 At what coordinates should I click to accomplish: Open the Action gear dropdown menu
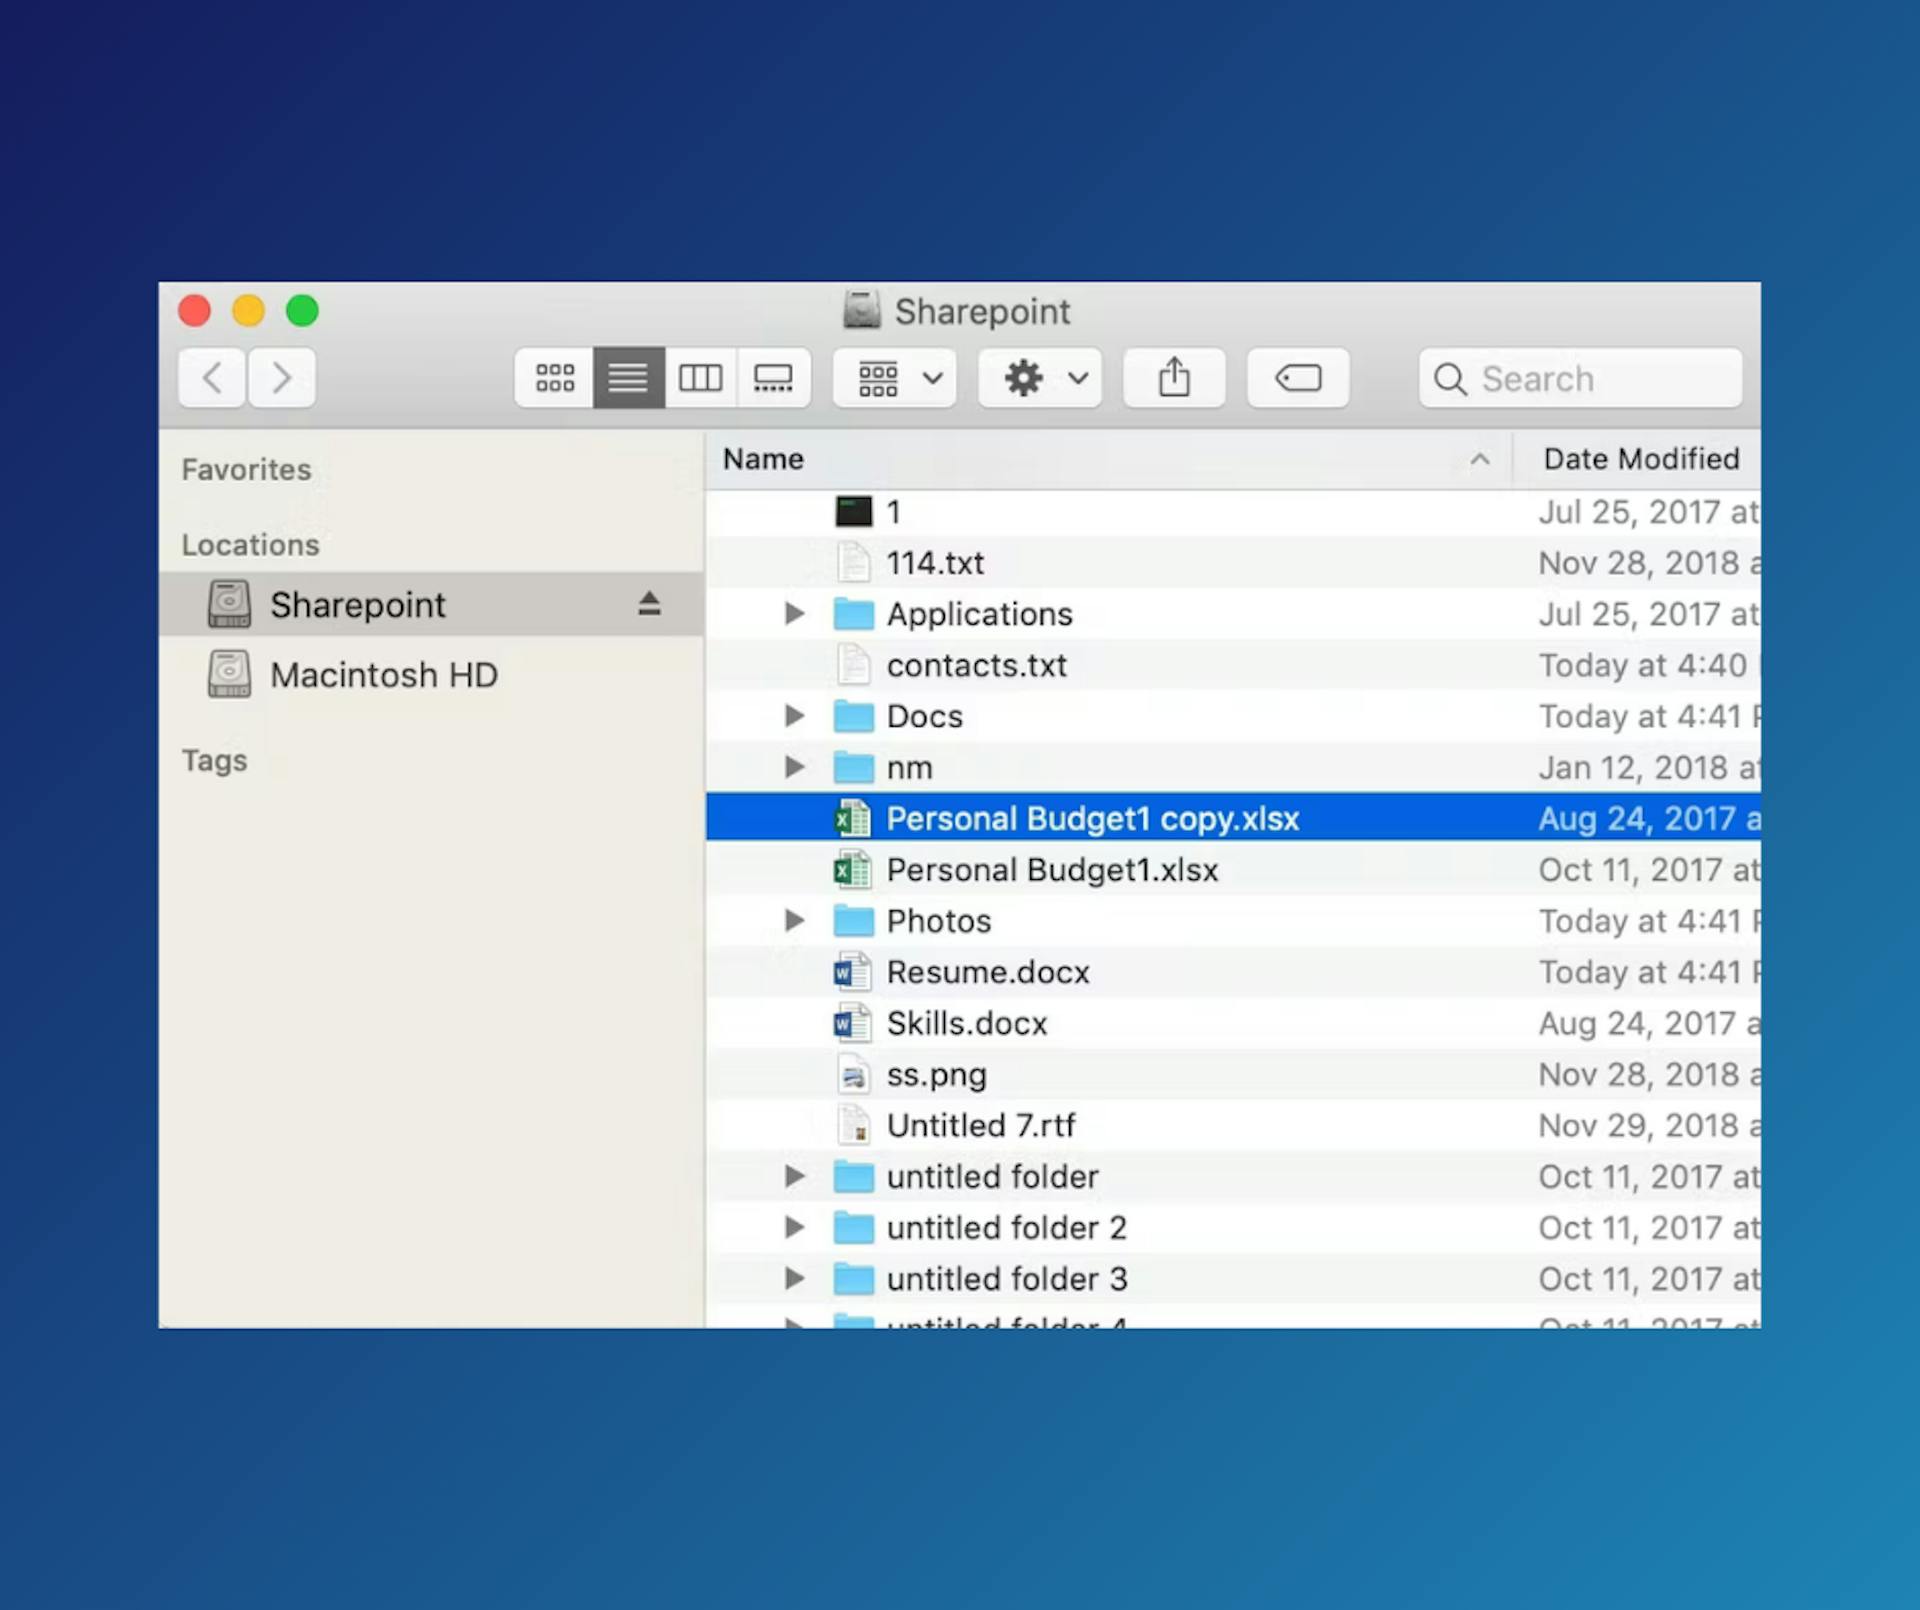pyautogui.click(x=1040, y=378)
